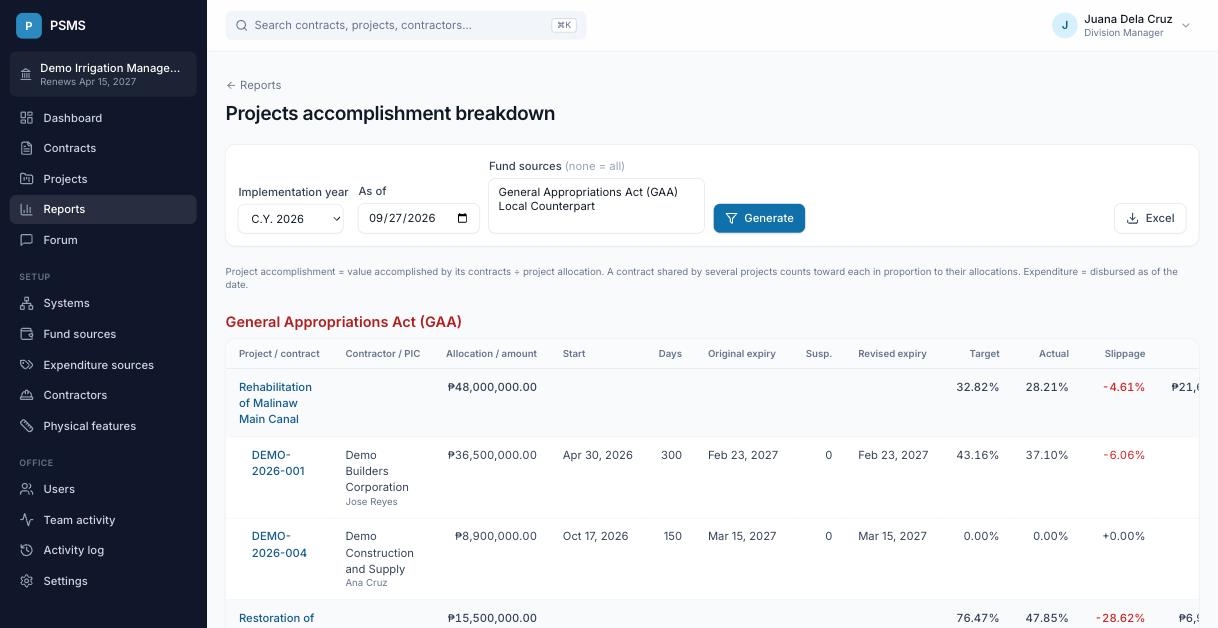Click the search magnifier icon
1218x628 pixels.
[x=241, y=25]
